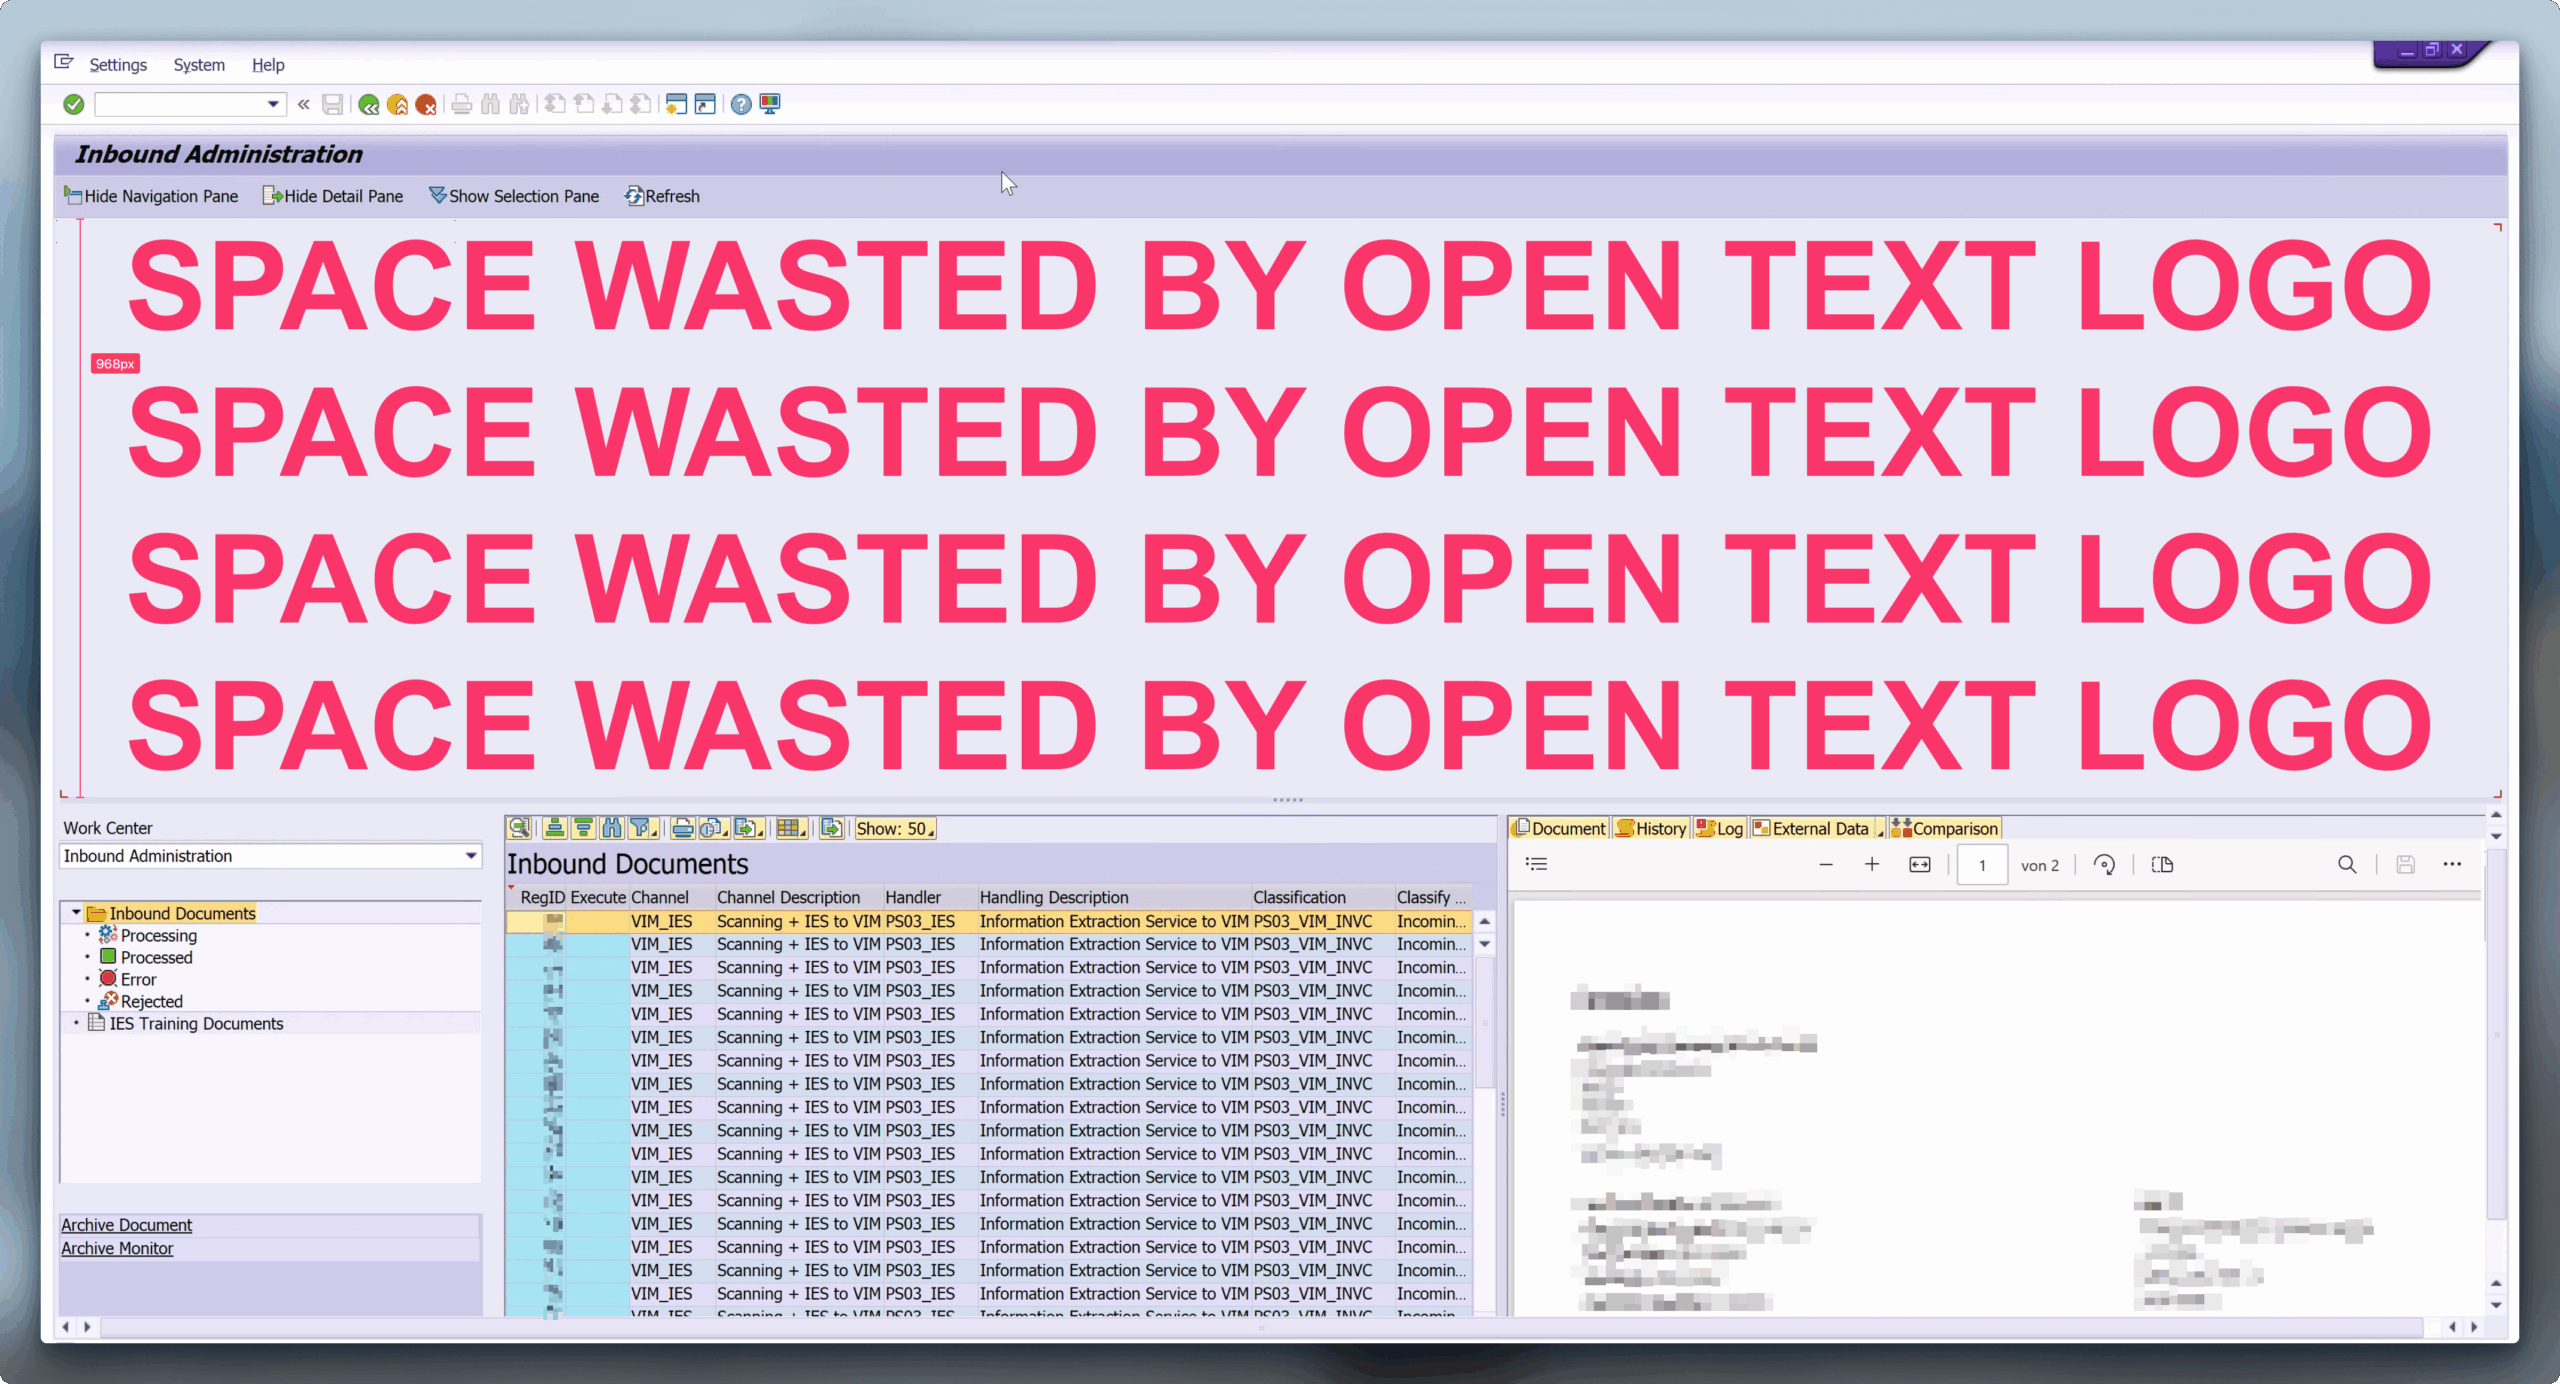Open the Work Center dropdown
Viewport: 2560px width, 1384px height.
coord(471,856)
